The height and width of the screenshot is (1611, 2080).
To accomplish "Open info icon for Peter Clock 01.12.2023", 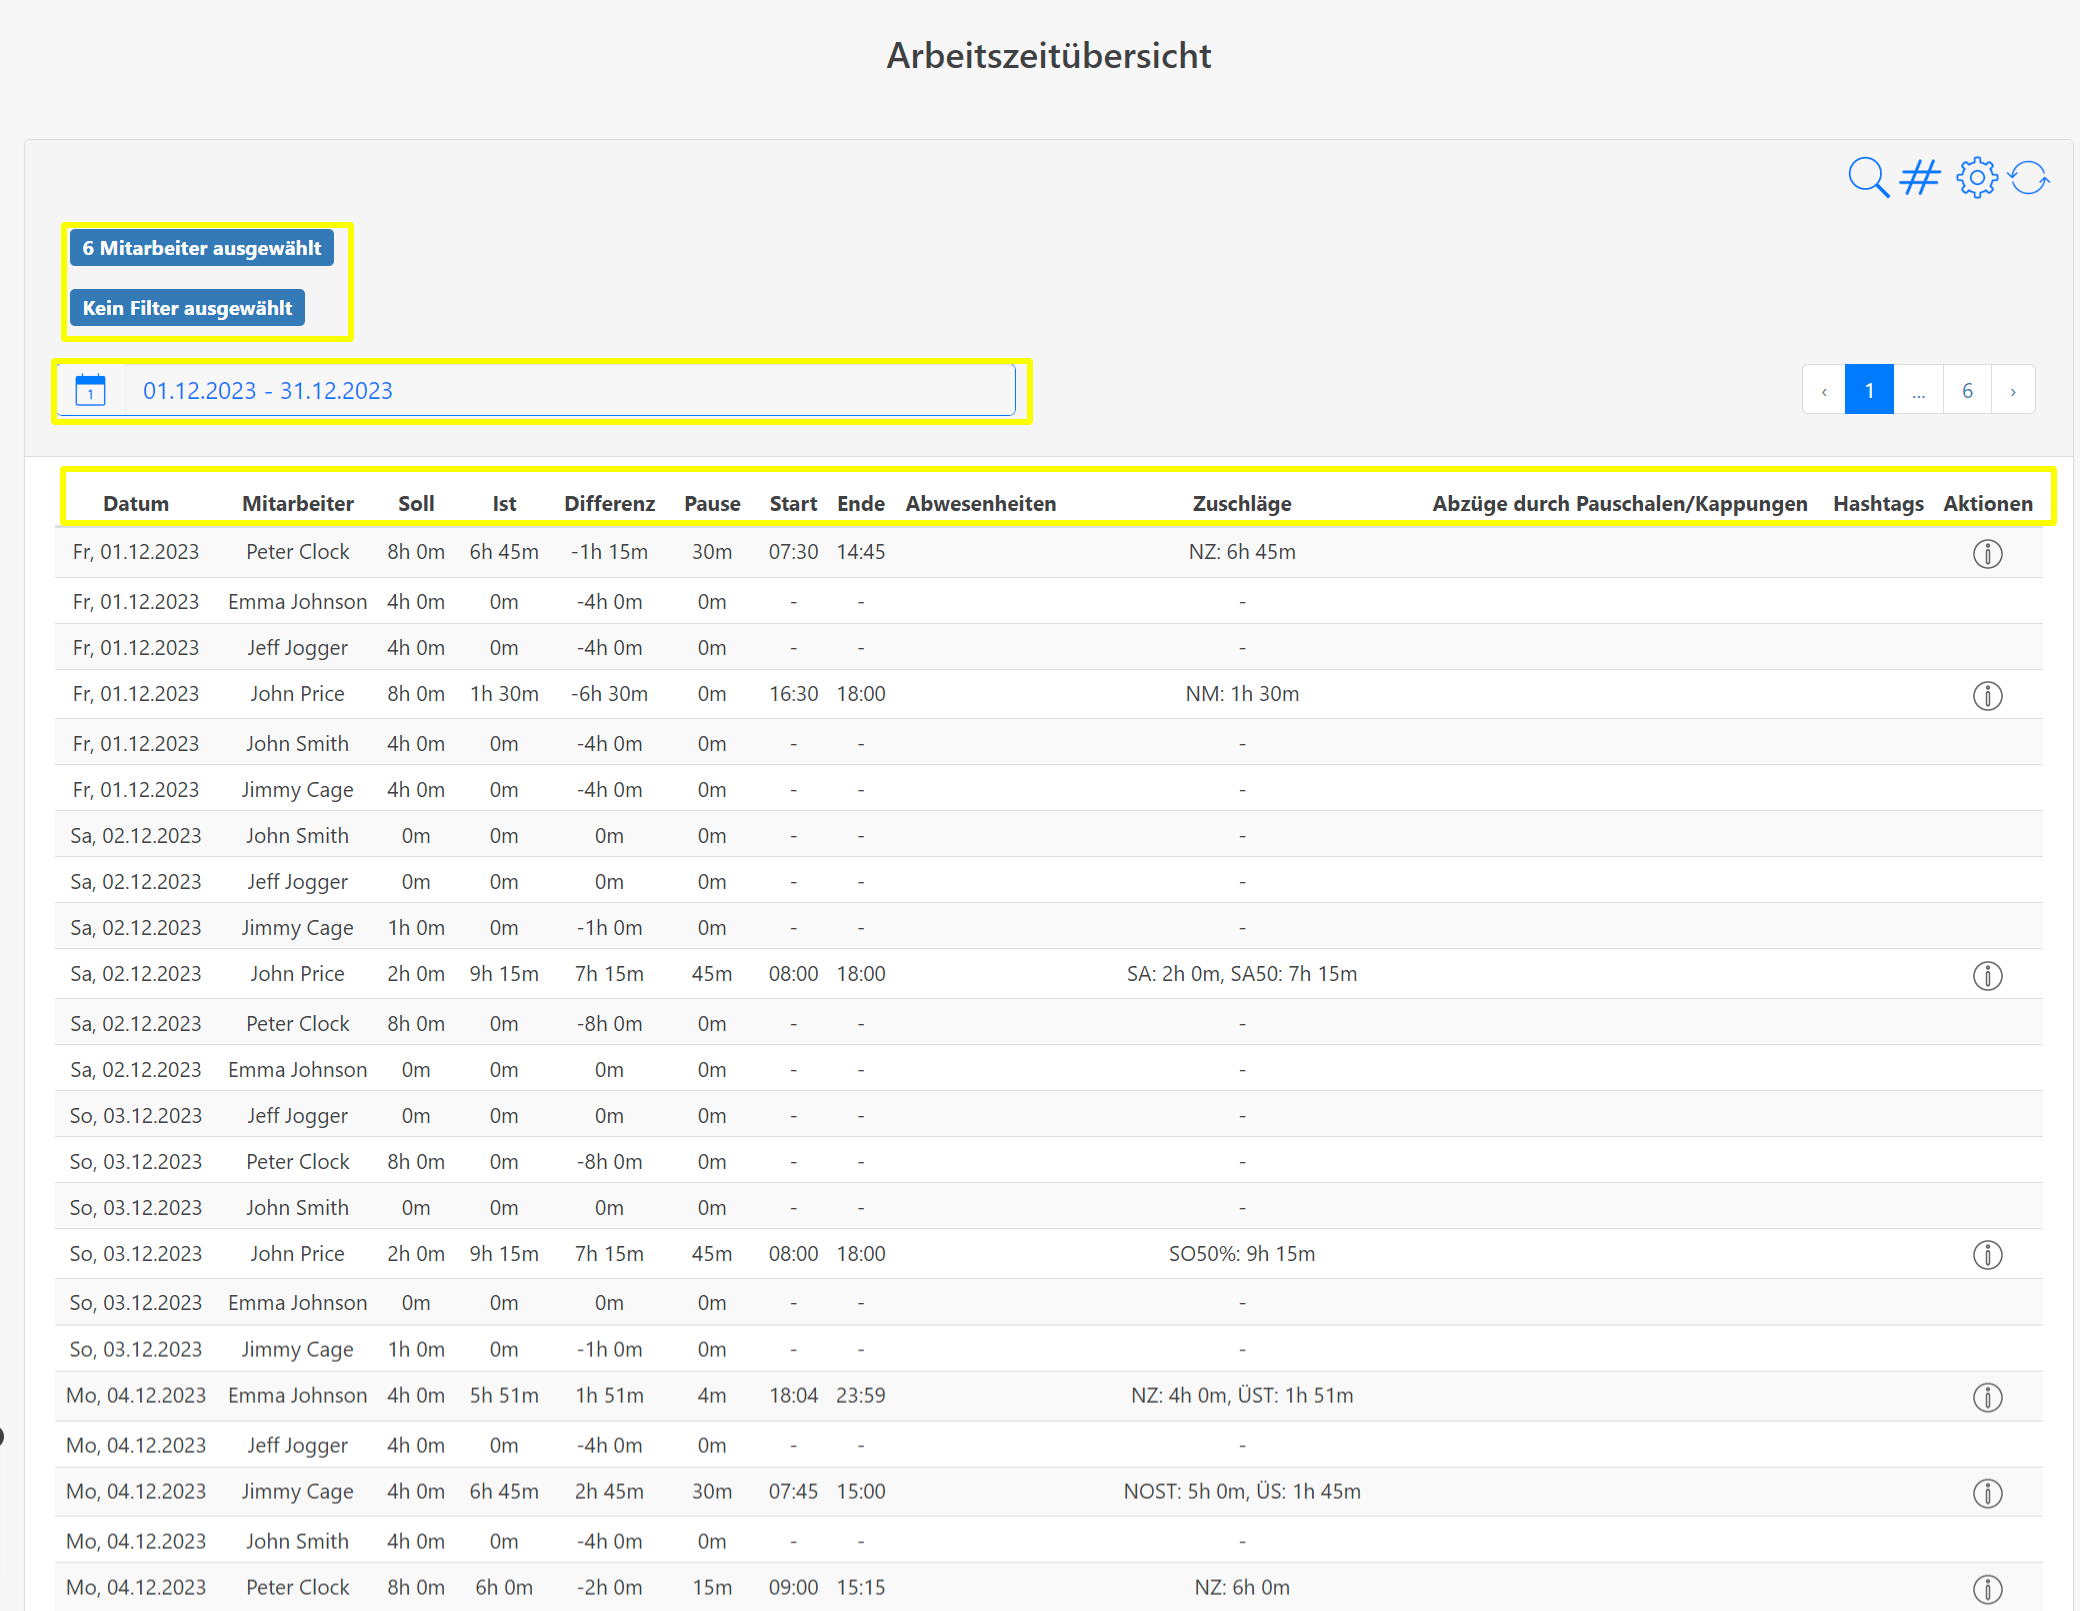I will [x=1987, y=553].
